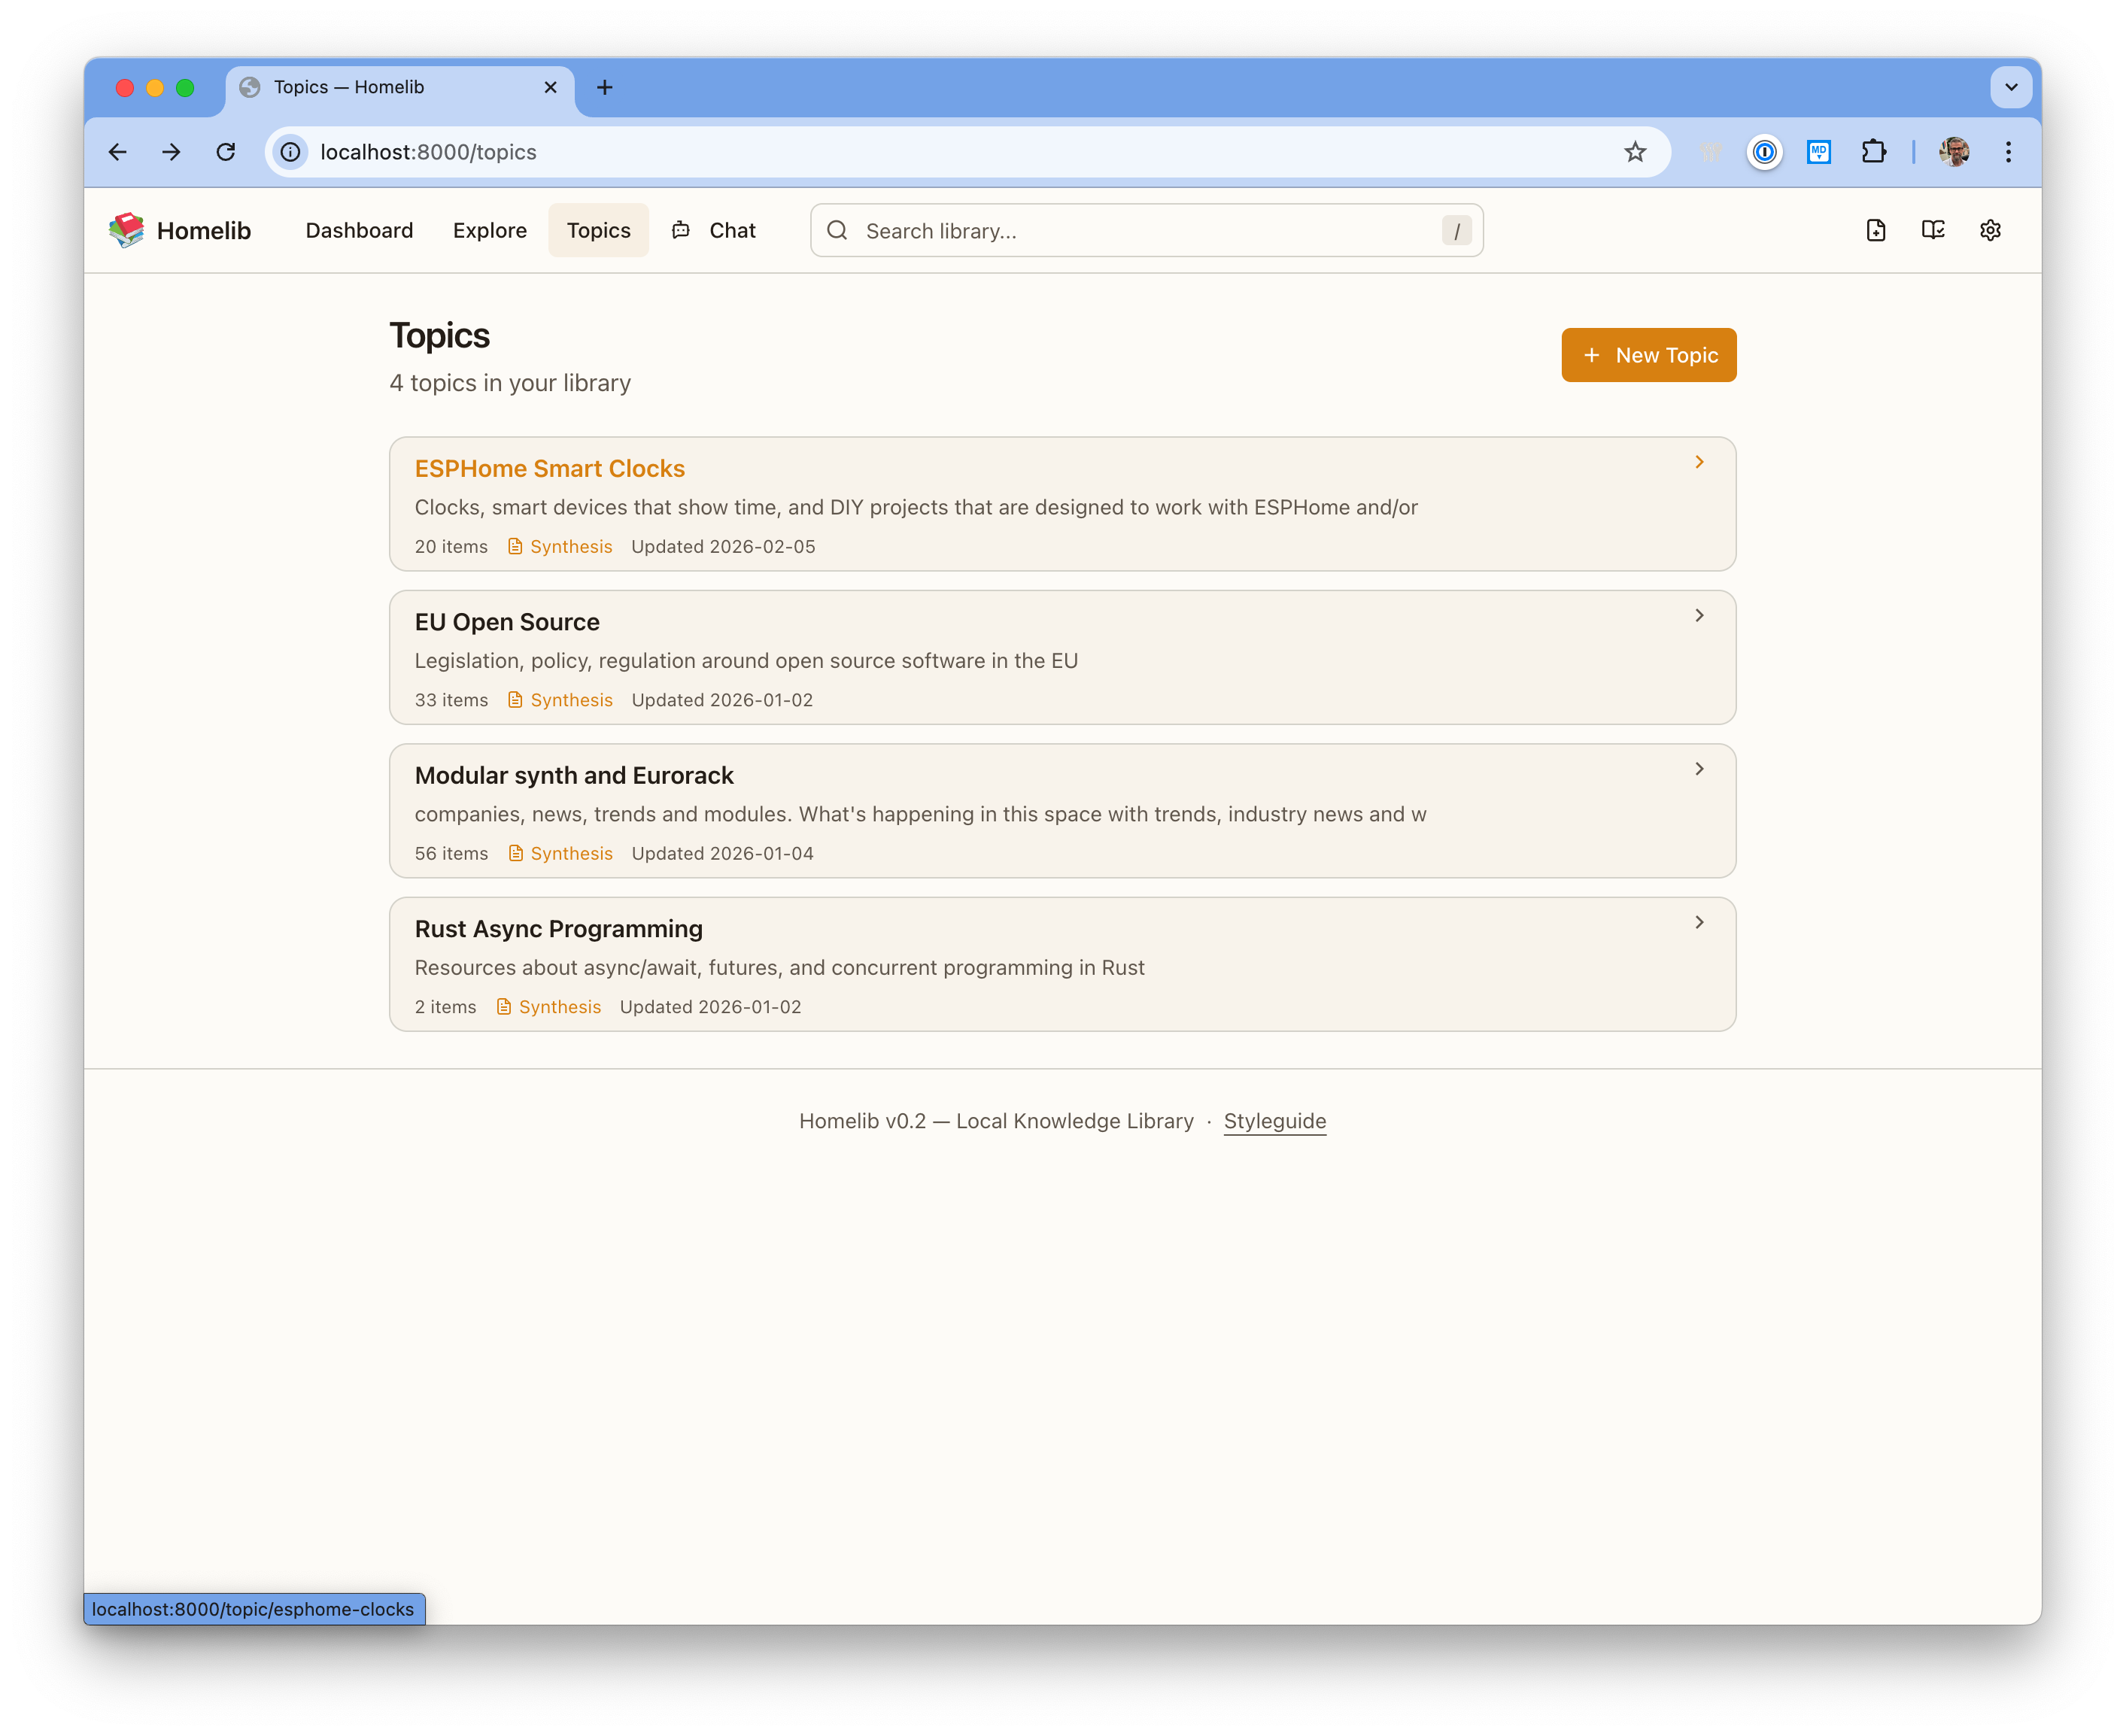
Task: Open the Styleguide footer link
Action: click(1274, 1121)
